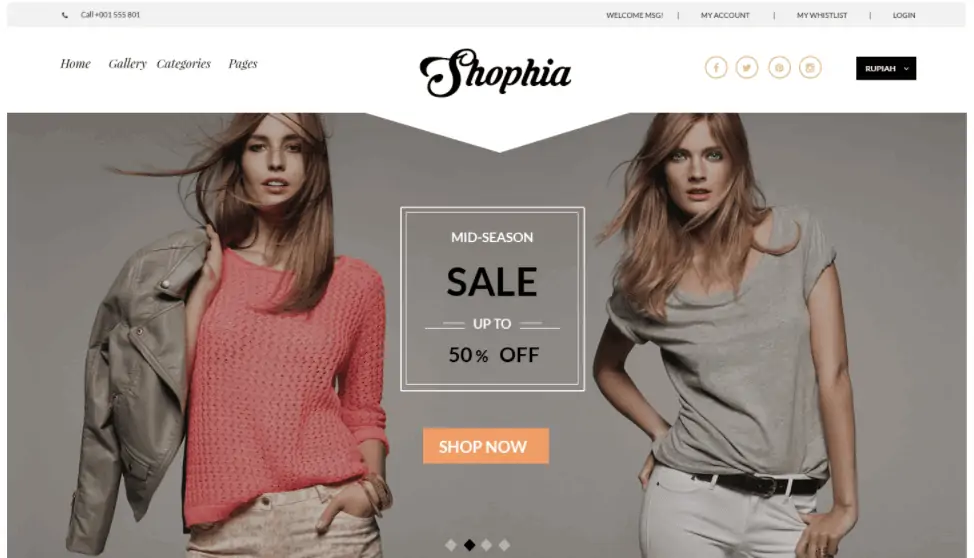Open the Categories menu
The height and width of the screenshot is (558, 974).
click(183, 63)
